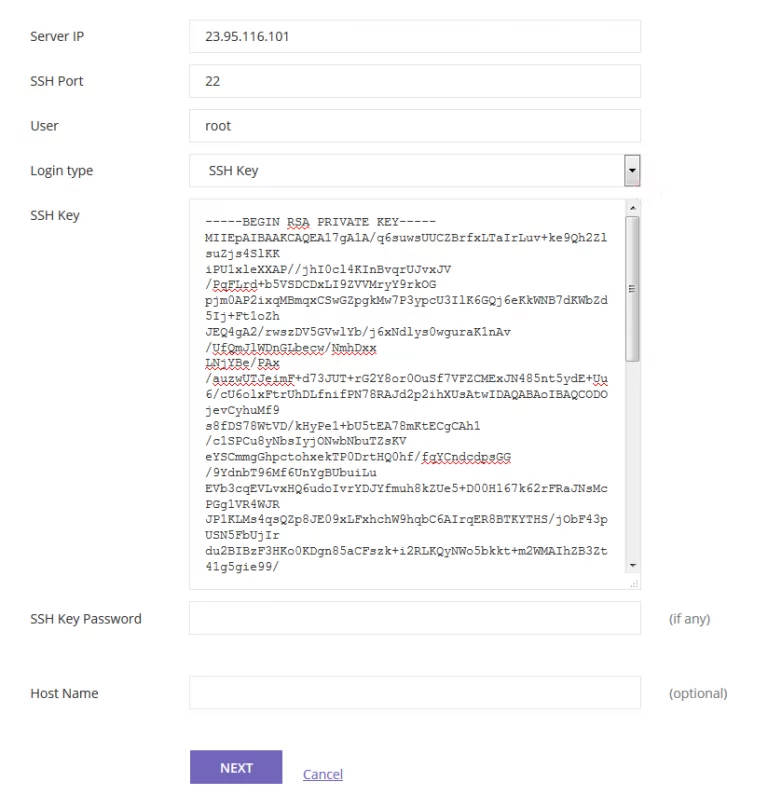
Task: Click the Server IP input field
Action: pyautogui.click(x=415, y=37)
